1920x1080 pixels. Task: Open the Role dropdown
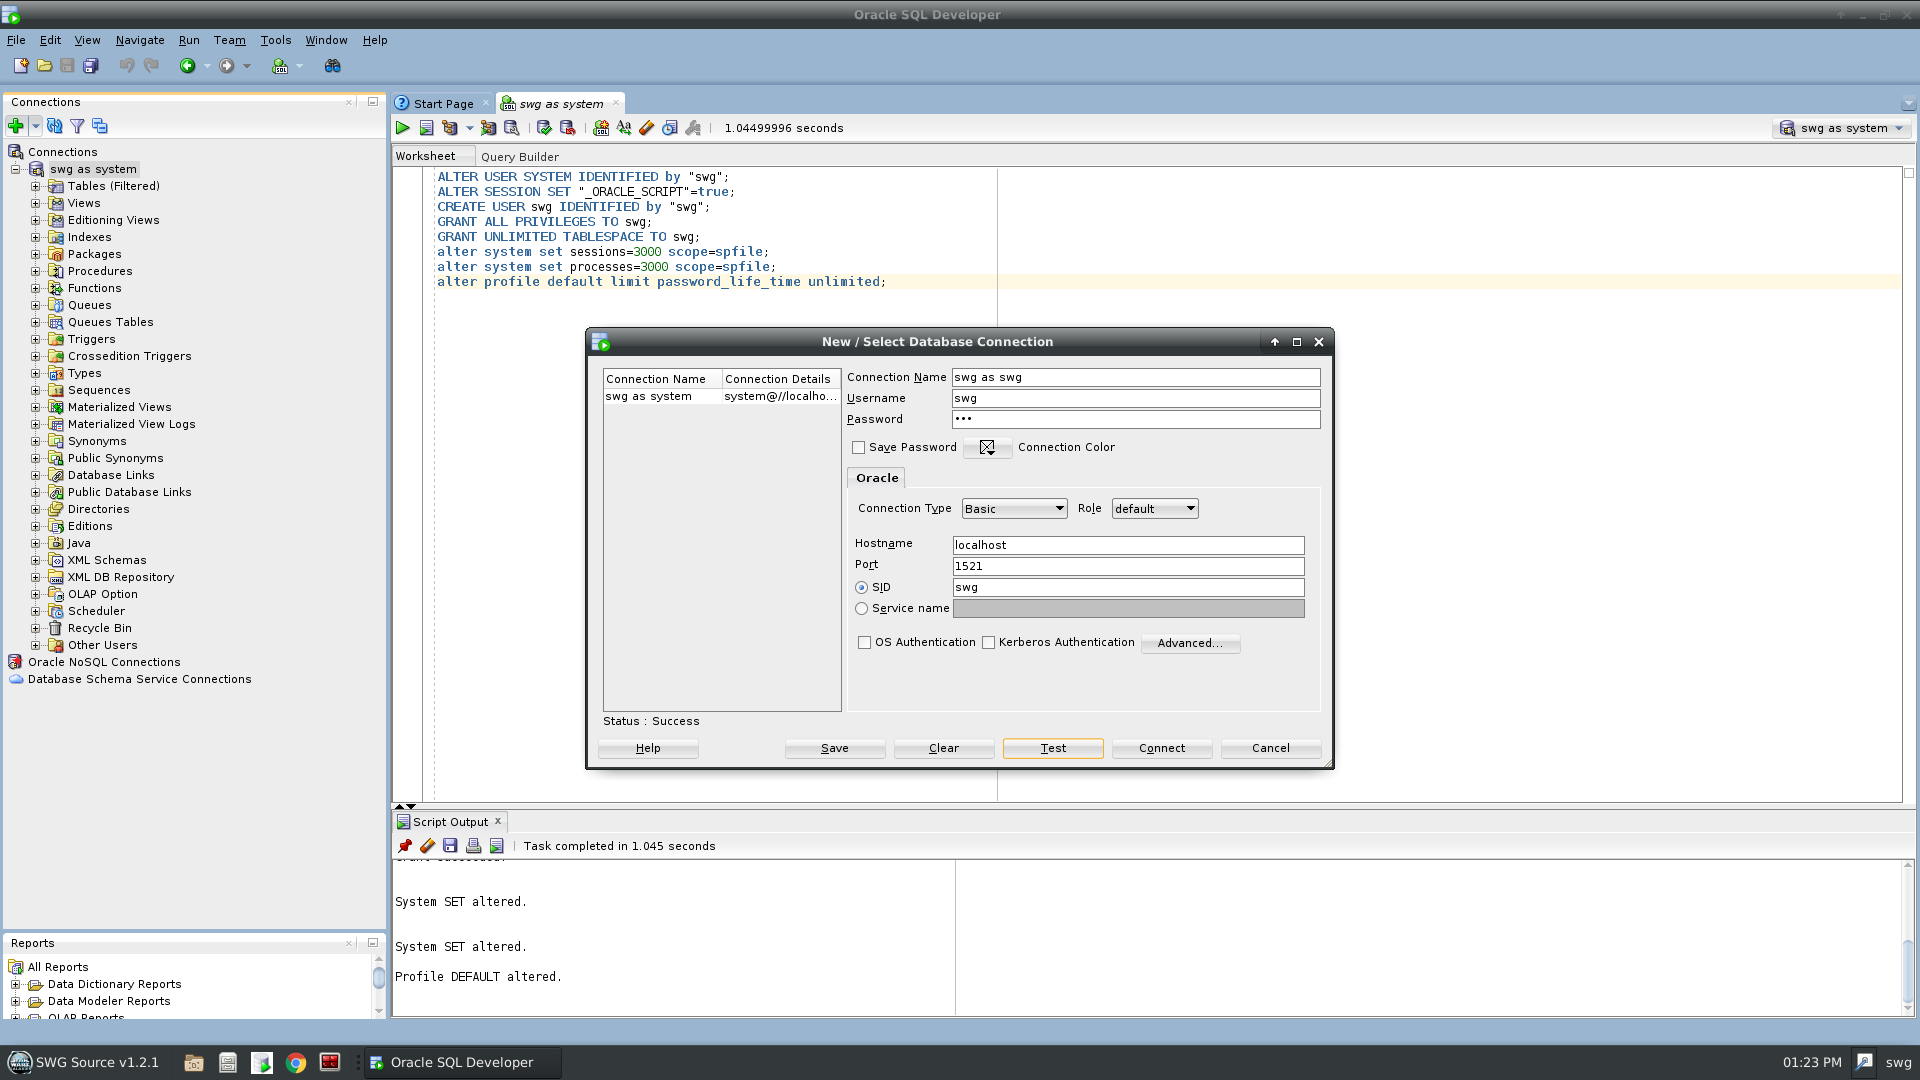(x=1154, y=509)
